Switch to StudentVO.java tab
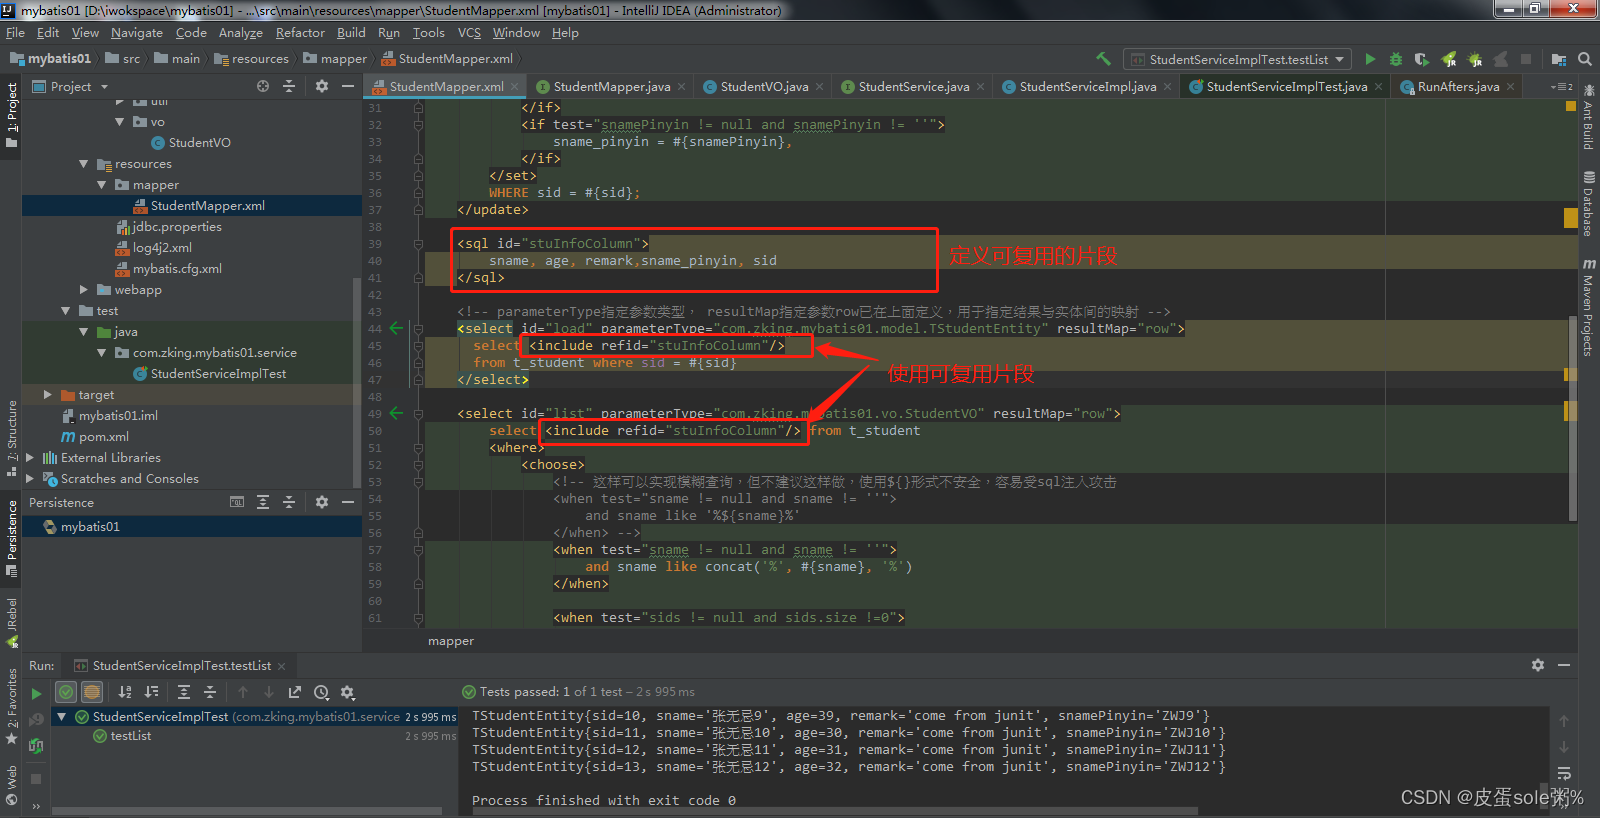Viewport: 1600px width, 818px height. point(764,87)
